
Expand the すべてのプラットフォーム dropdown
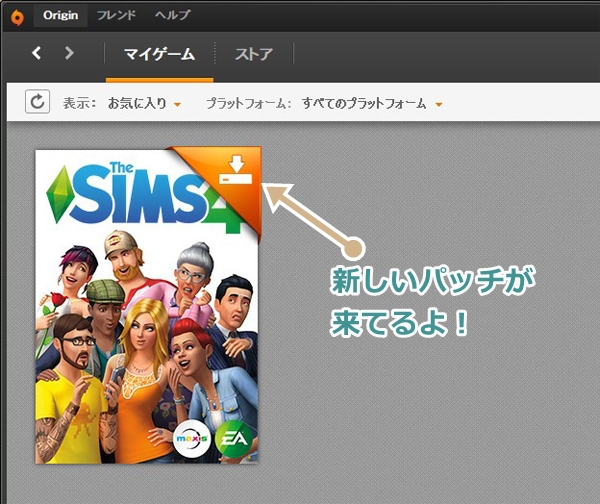(371, 103)
